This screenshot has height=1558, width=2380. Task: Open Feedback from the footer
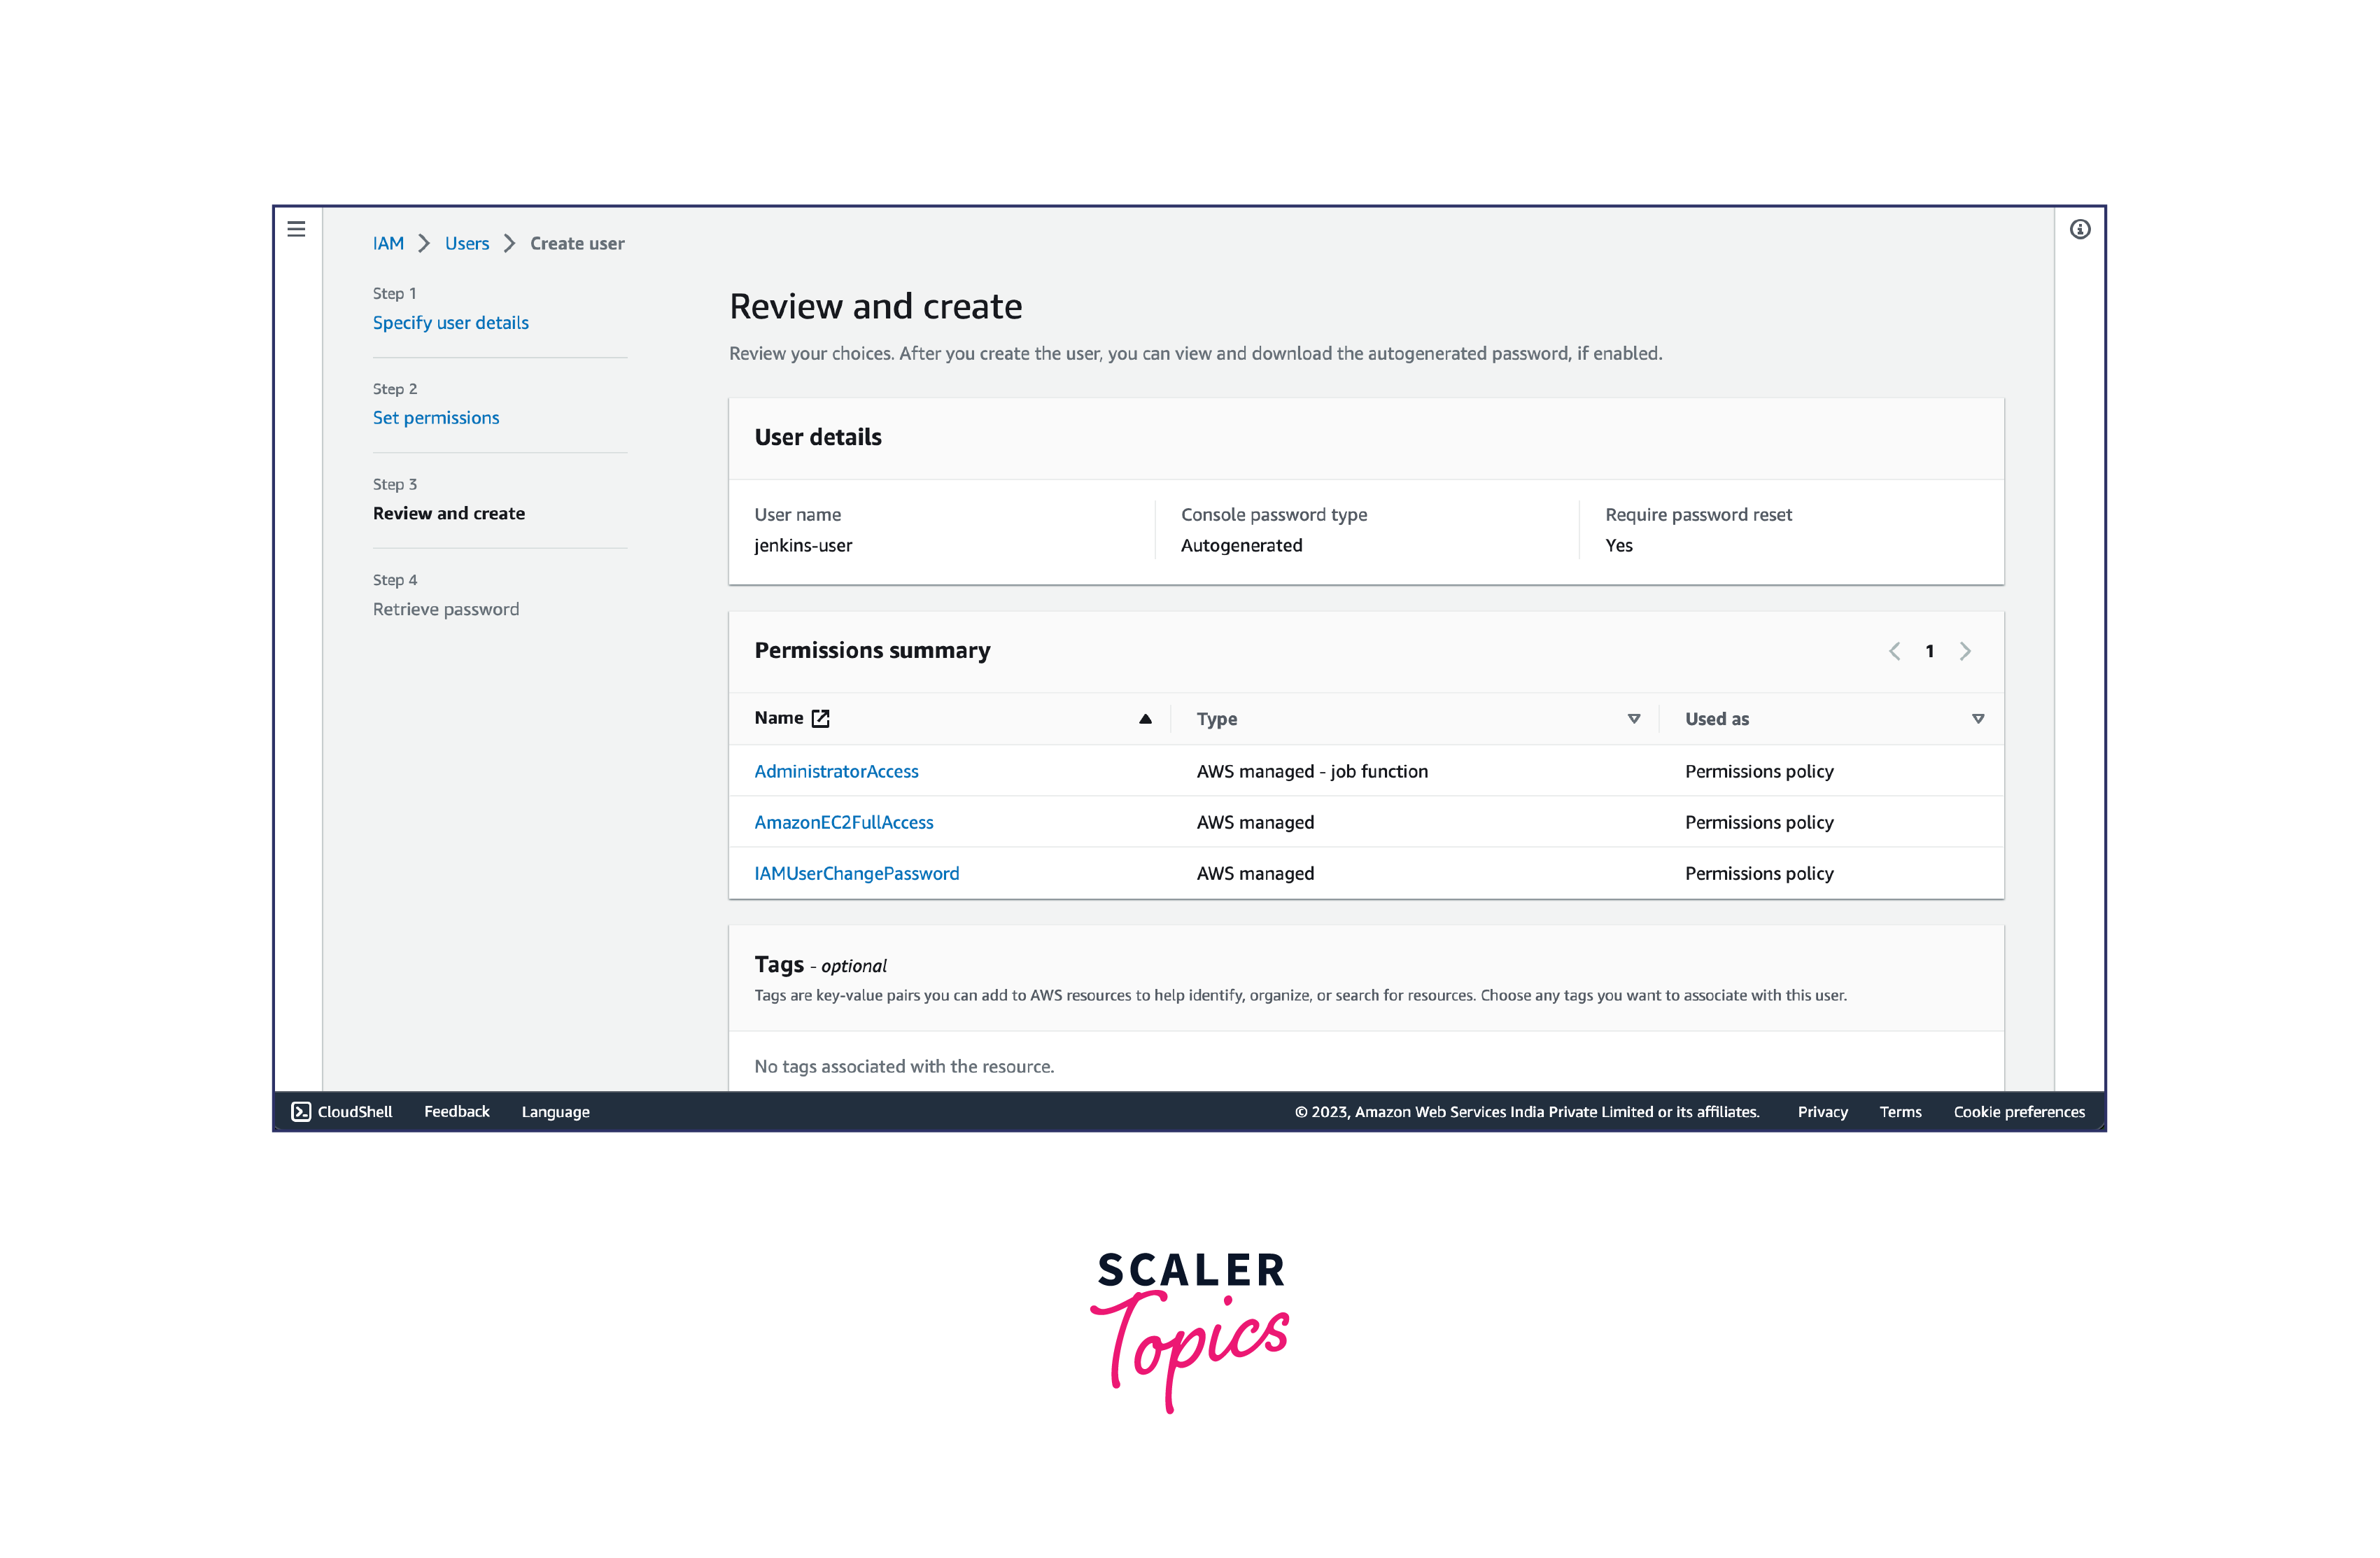click(456, 1111)
